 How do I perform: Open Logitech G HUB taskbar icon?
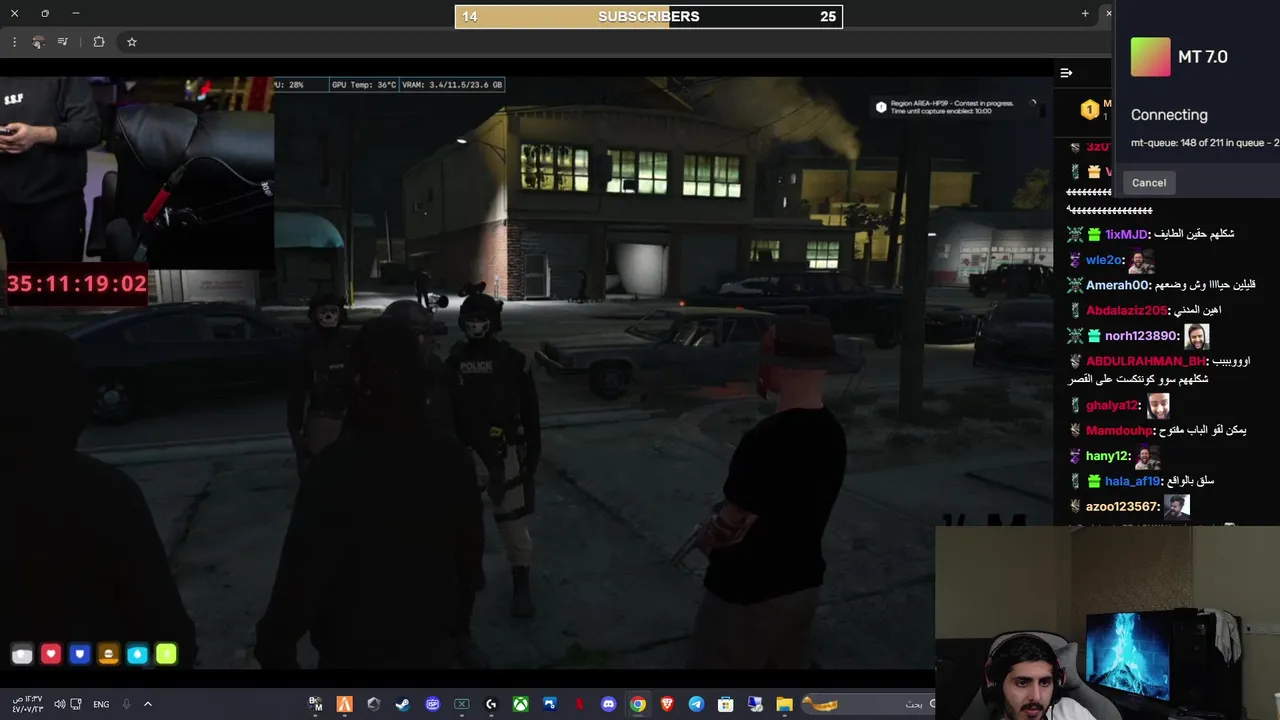click(491, 704)
